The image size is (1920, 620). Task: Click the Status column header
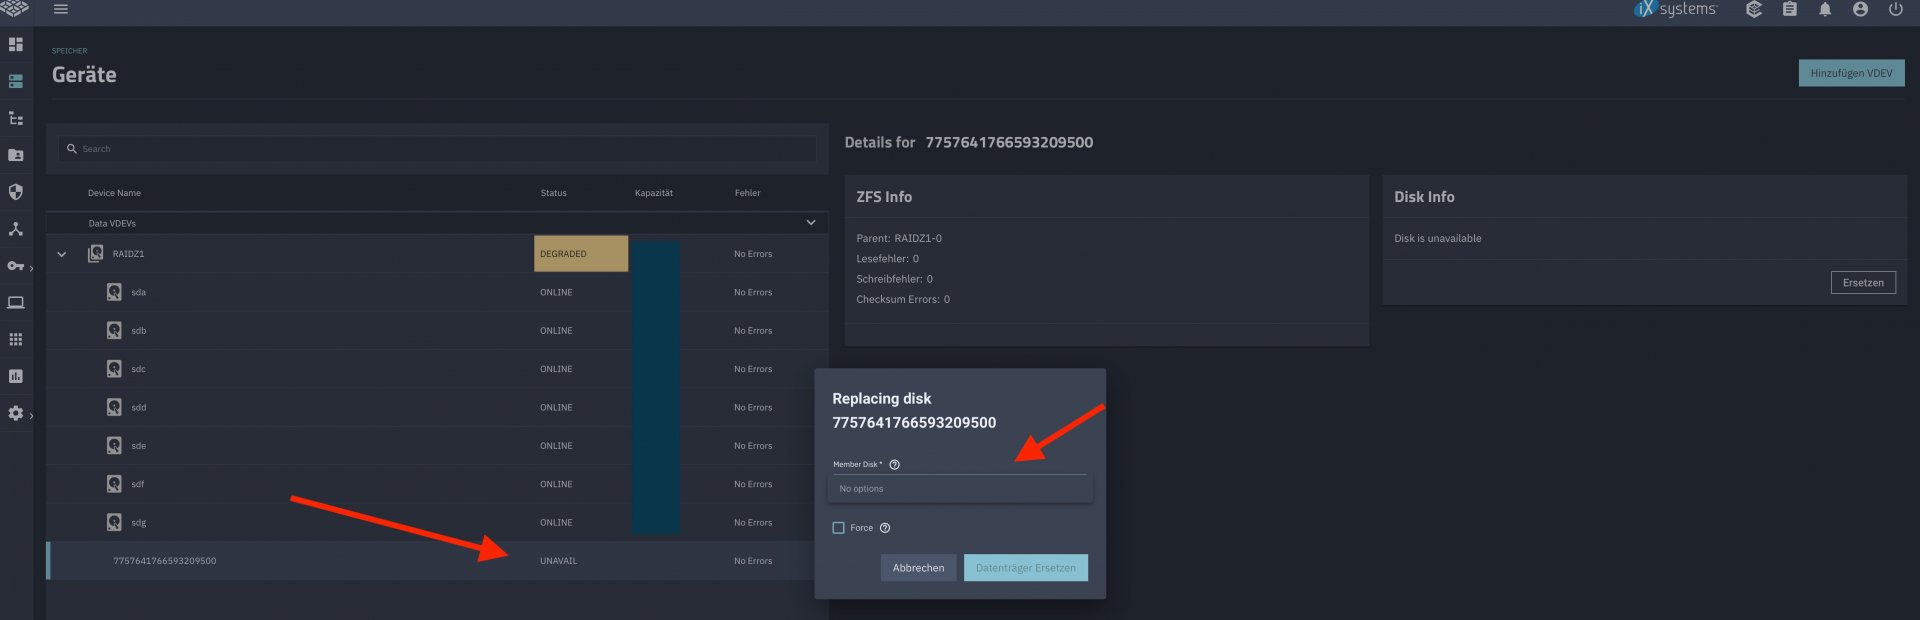coord(553,193)
